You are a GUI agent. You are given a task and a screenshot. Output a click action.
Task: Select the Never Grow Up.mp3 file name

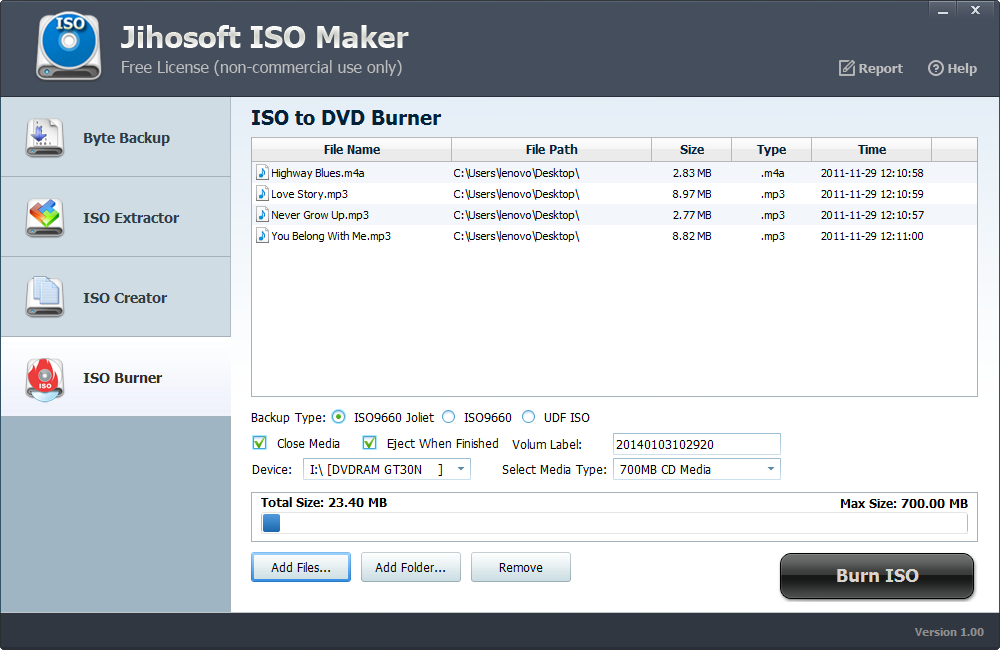coord(320,215)
